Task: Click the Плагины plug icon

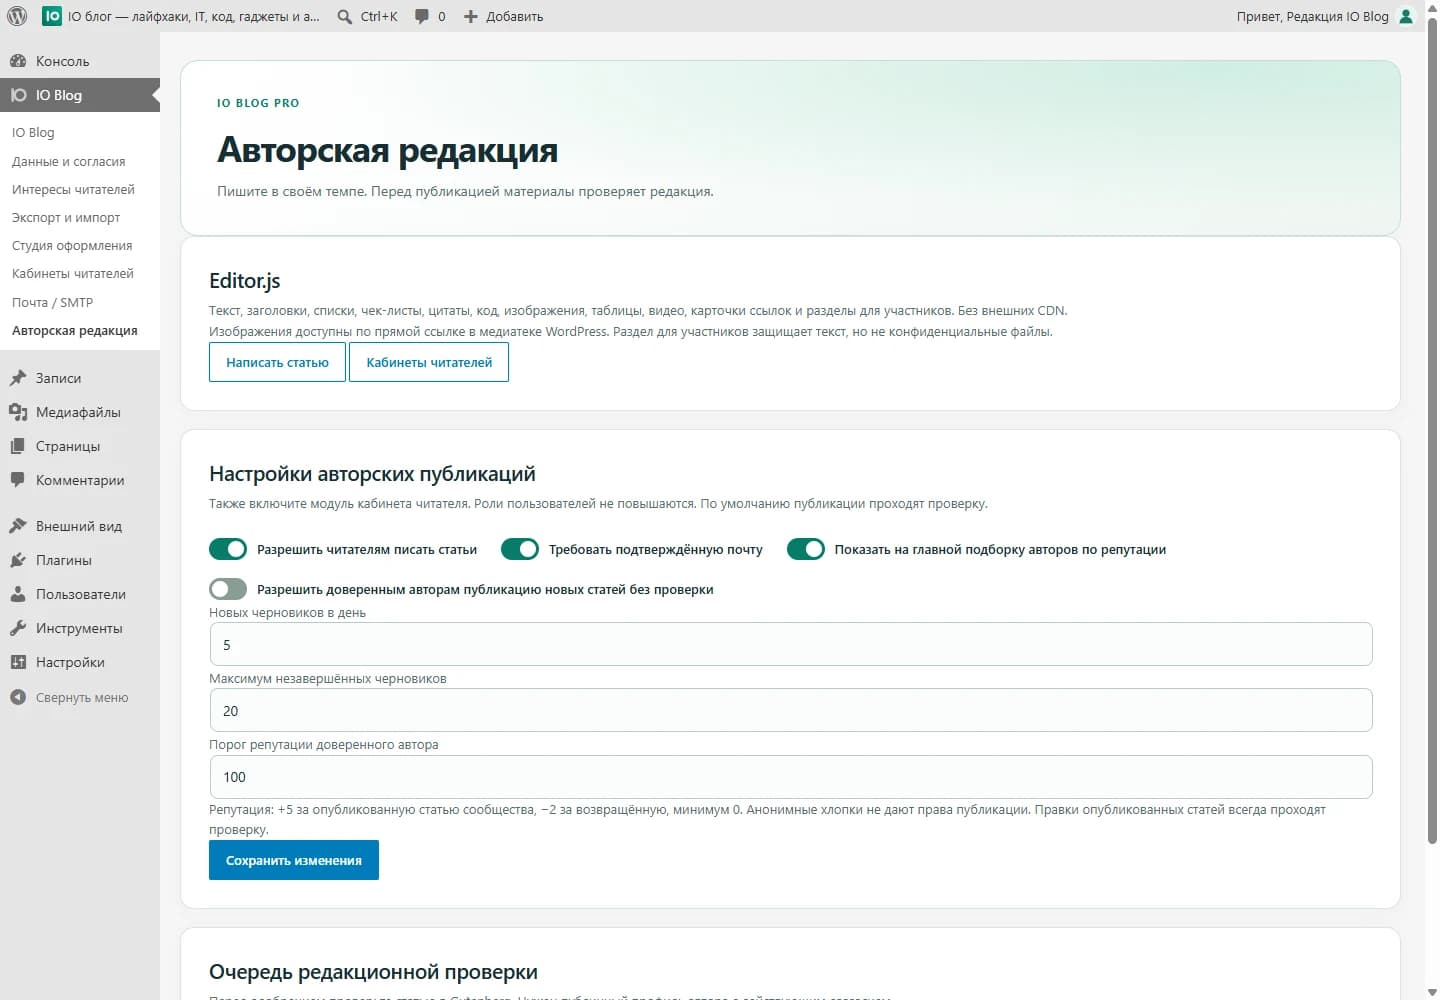Action: [x=18, y=560]
